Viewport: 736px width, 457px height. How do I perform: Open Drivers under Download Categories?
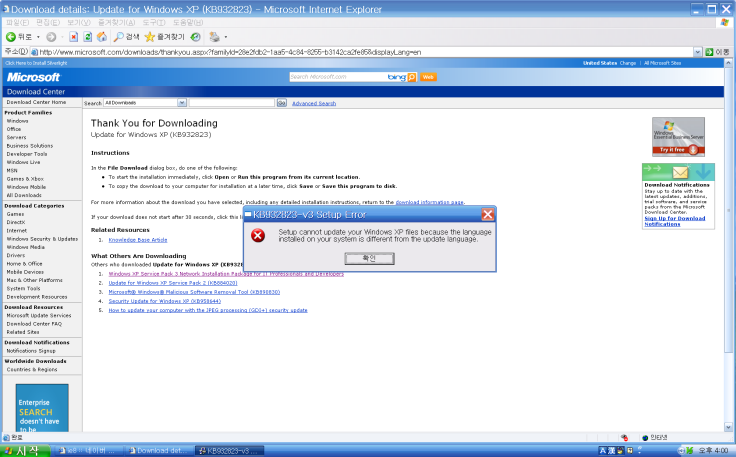pos(15,255)
